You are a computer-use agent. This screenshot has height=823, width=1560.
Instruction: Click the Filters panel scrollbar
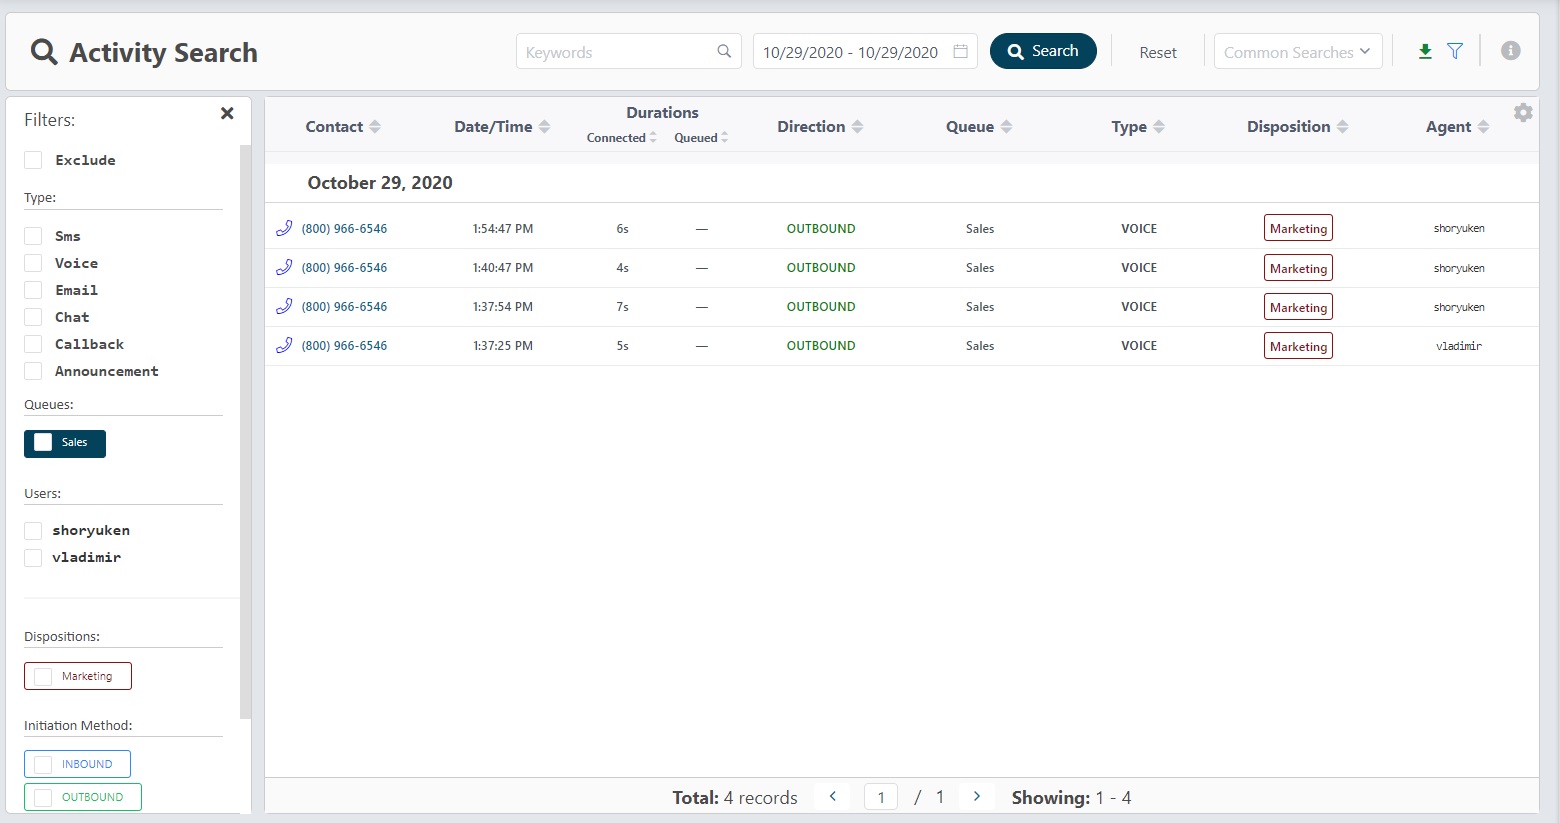pyautogui.click(x=245, y=432)
